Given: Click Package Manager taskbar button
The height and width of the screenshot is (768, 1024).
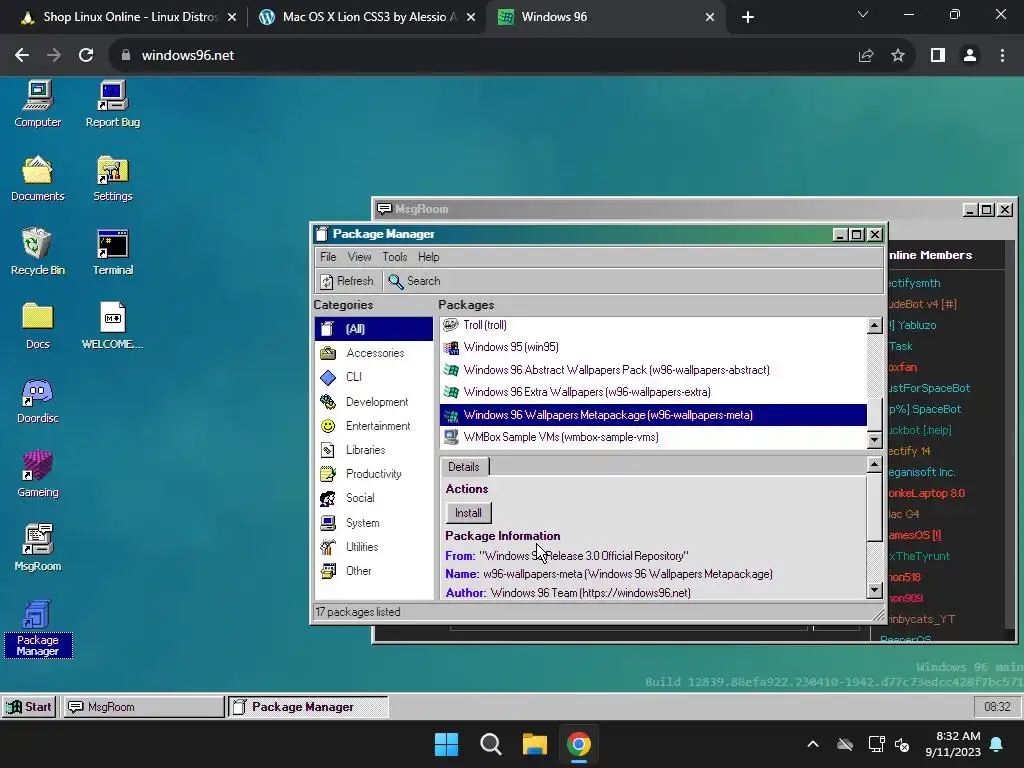Looking at the screenshot, I should (x=308, y=707).
